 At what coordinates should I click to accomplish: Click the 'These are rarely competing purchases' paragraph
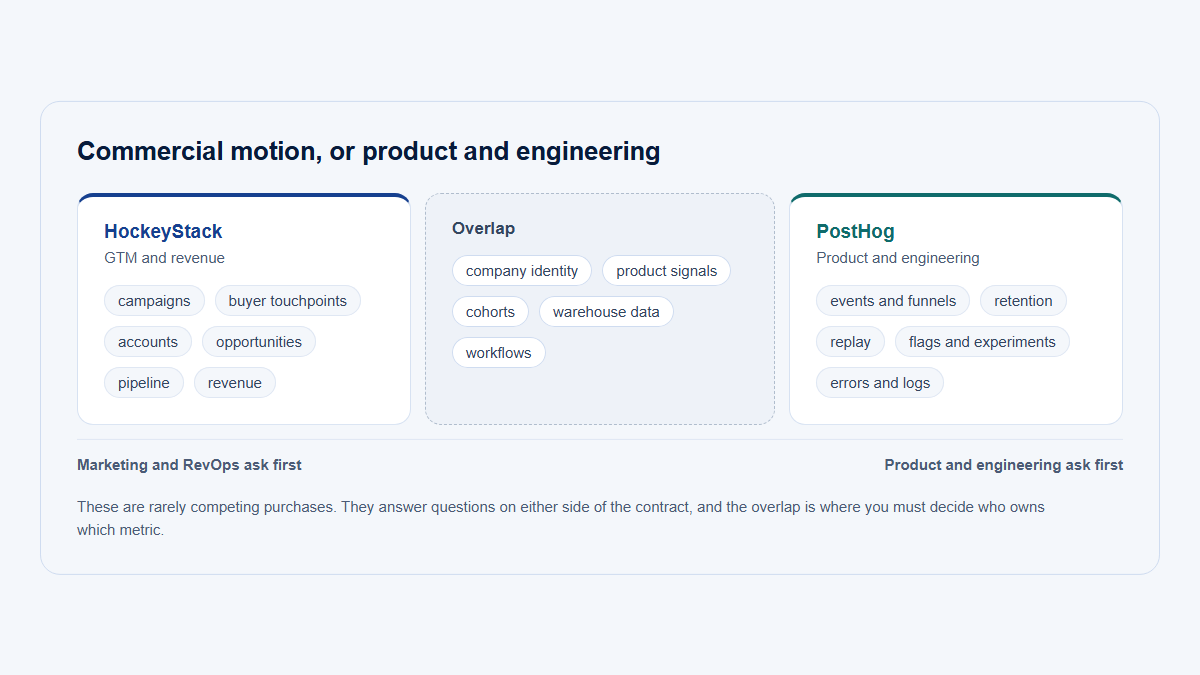click(561, 519)
